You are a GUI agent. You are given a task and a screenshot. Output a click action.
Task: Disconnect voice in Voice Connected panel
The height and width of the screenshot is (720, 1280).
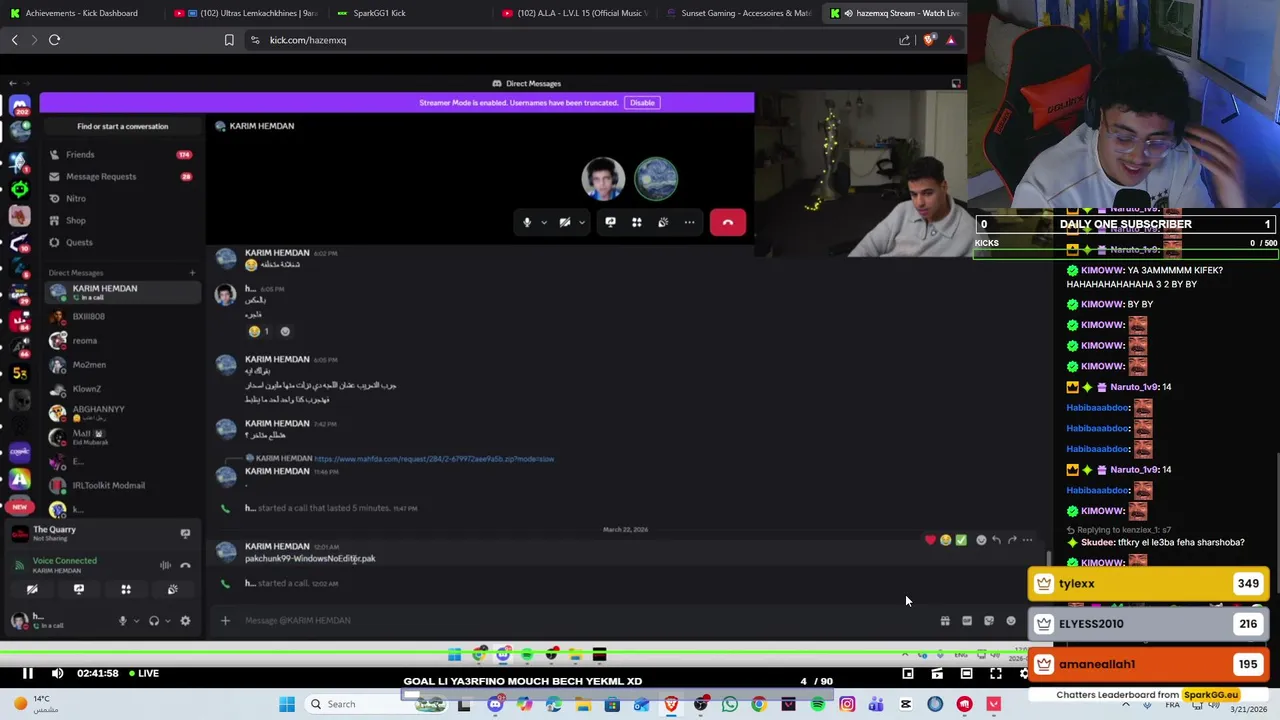point(185,565)
